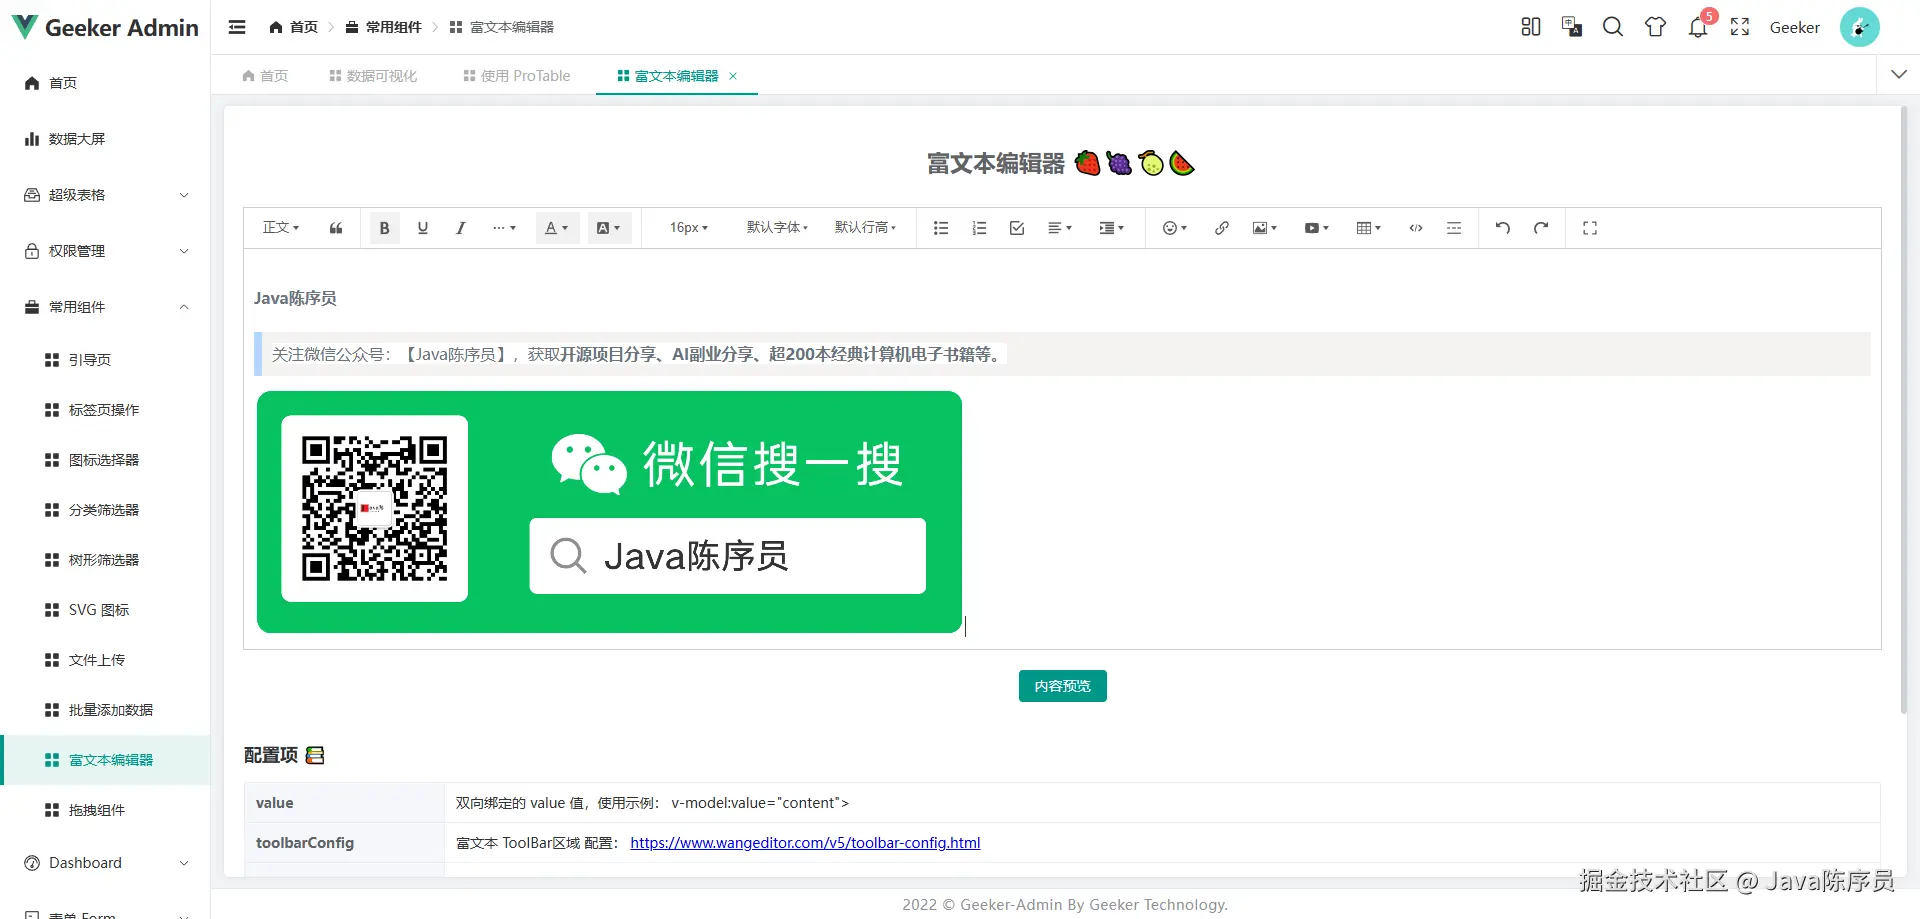Insert a hyperlink with the link icon

click(x=1222, y=228)
